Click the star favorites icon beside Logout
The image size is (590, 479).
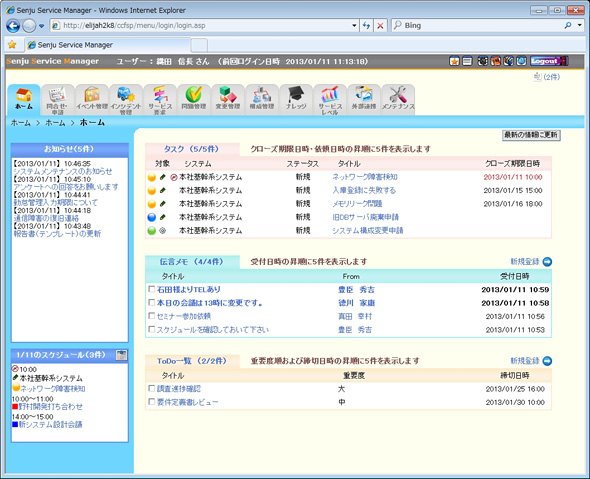pos(454,61)
